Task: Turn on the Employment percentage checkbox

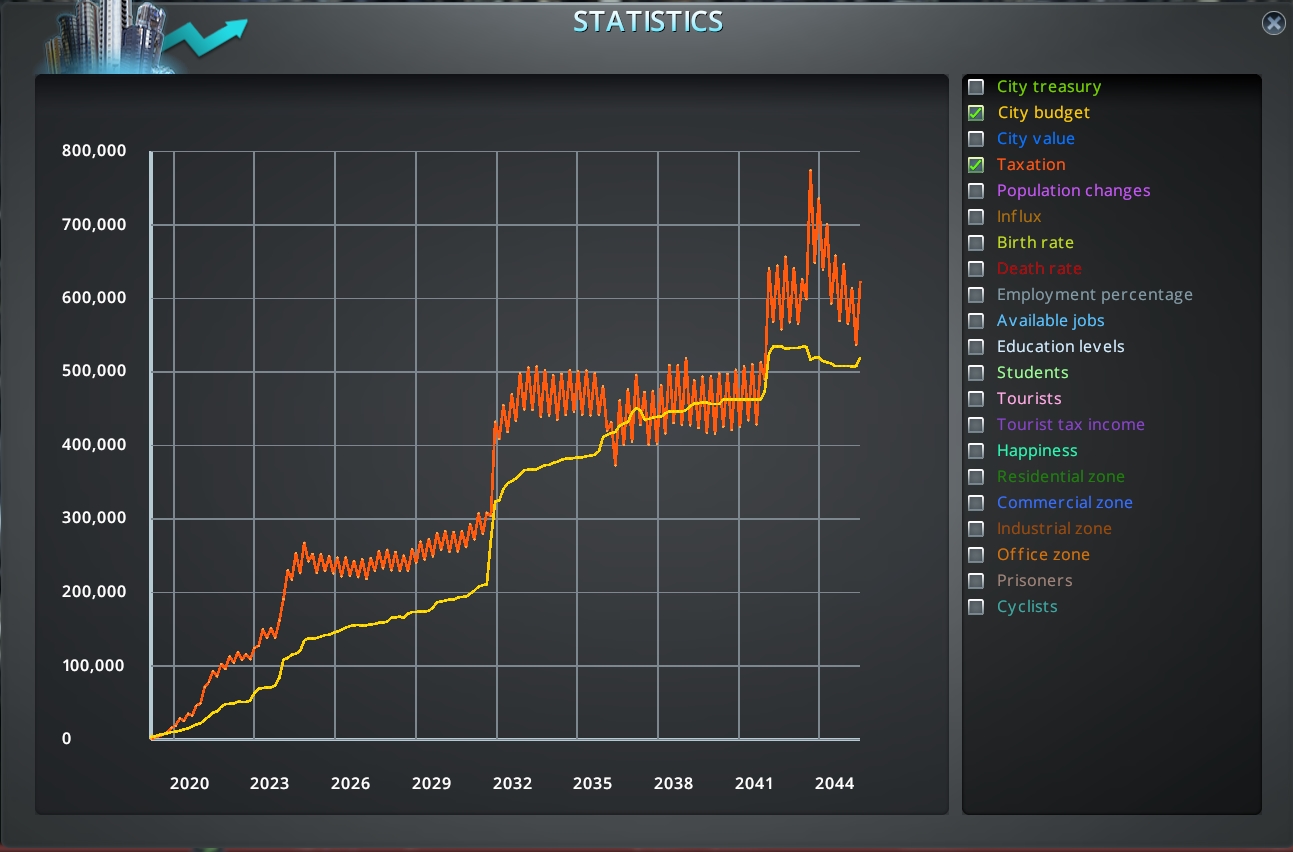Action: (x=976, y=295)
